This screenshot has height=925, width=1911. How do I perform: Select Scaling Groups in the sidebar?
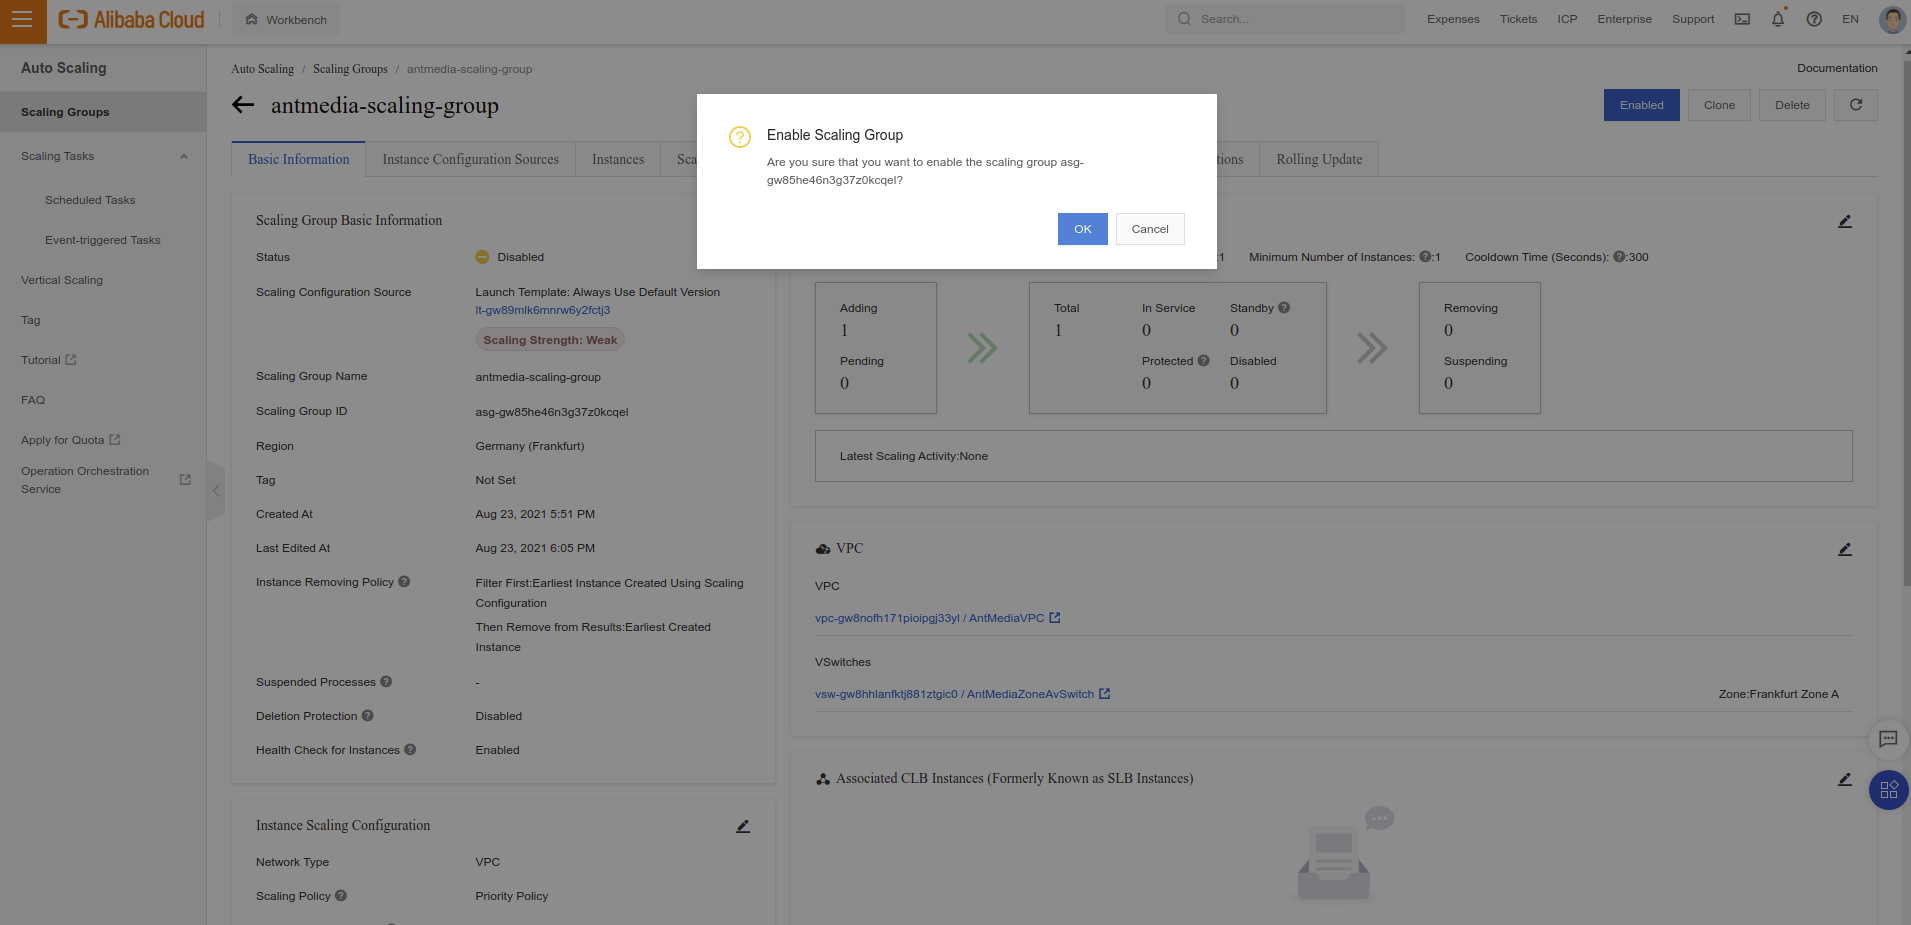103,112
